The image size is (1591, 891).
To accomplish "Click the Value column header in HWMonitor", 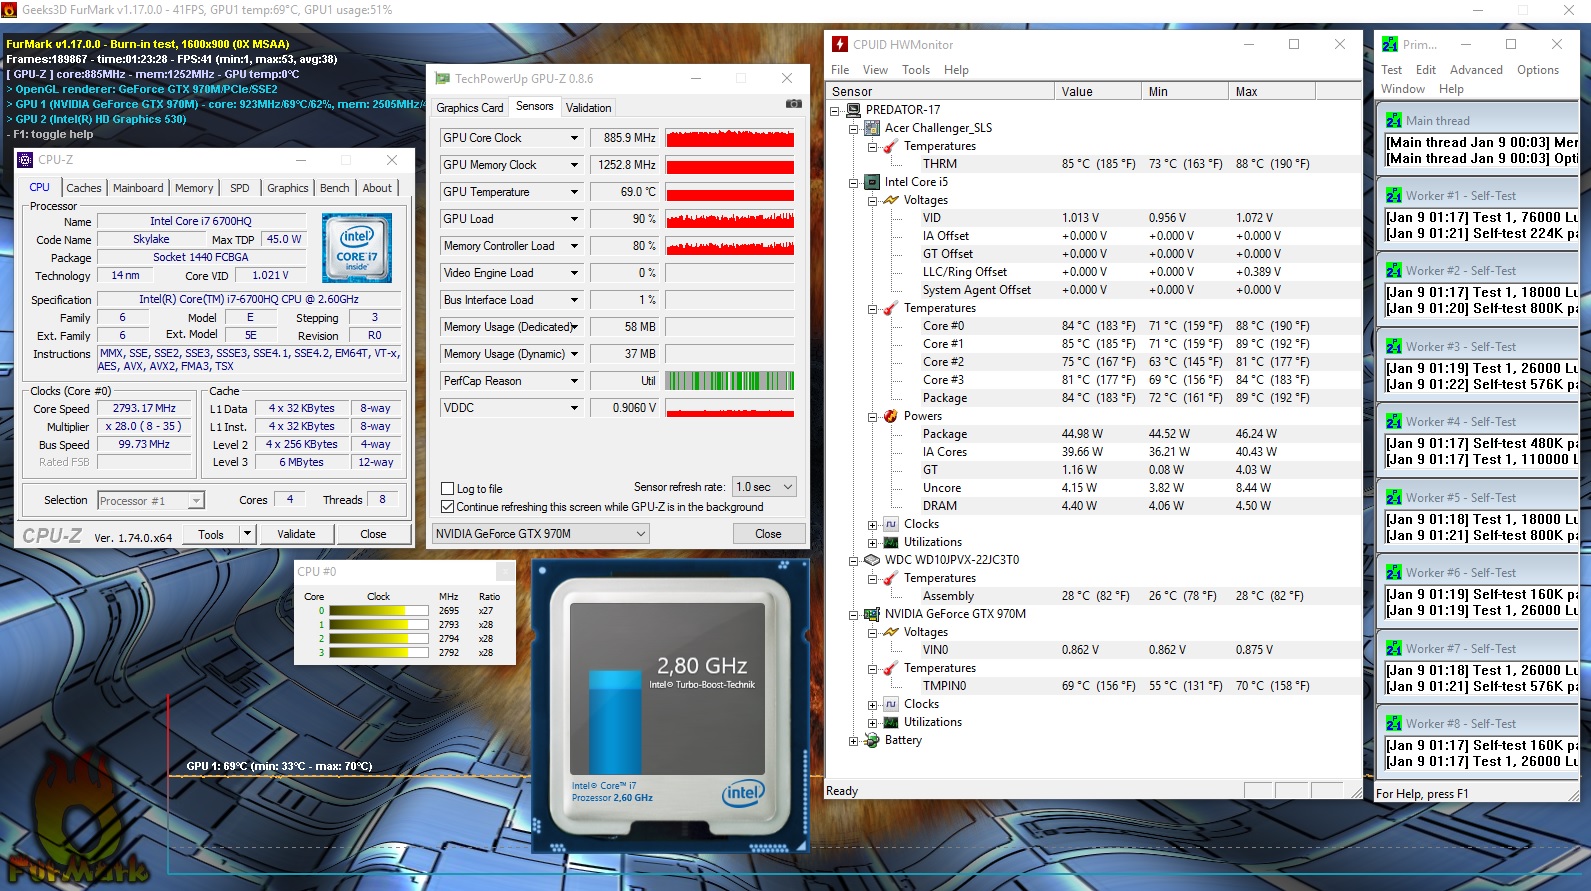I will pos(1097,91).
